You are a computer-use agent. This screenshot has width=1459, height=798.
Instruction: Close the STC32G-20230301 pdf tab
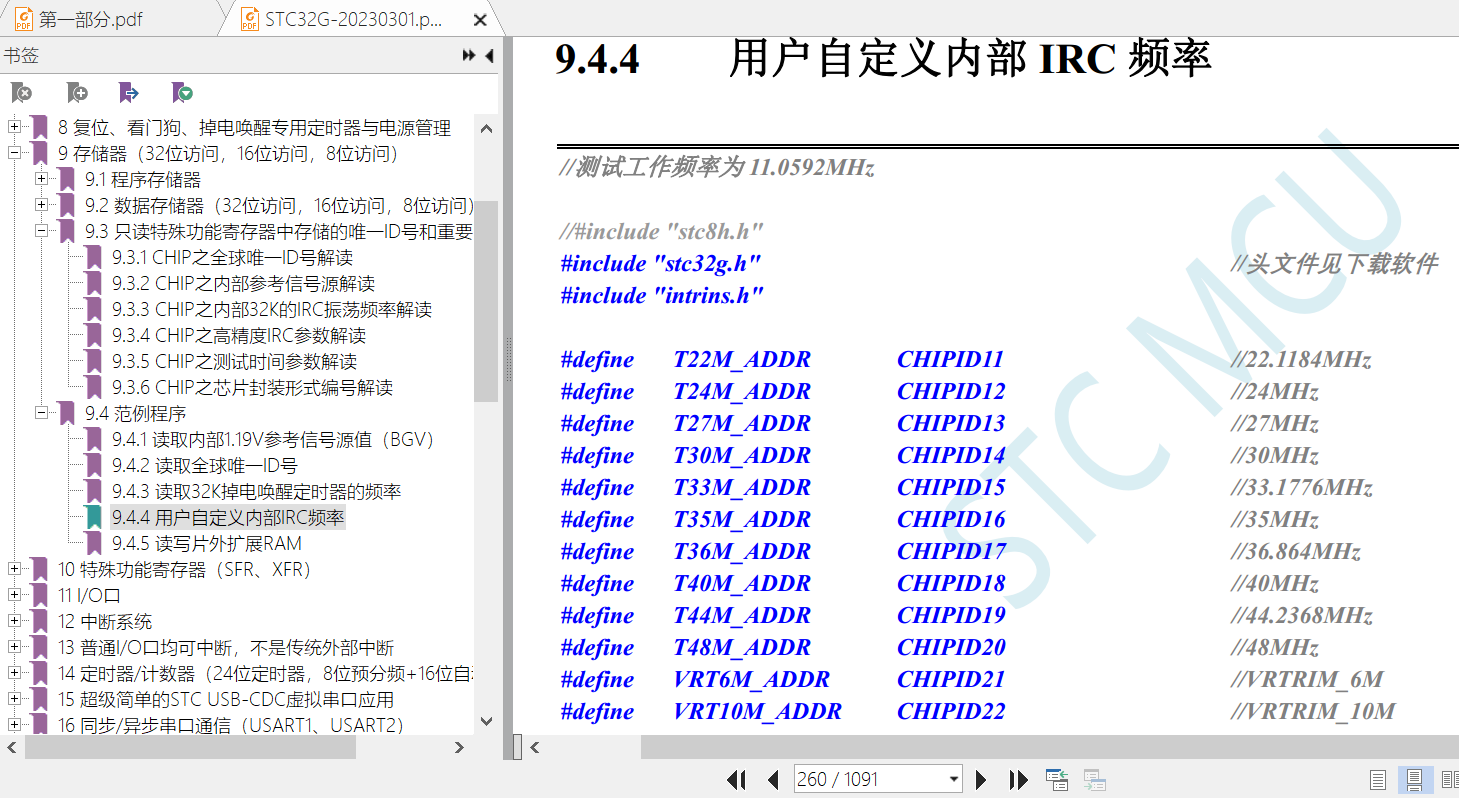480,20
